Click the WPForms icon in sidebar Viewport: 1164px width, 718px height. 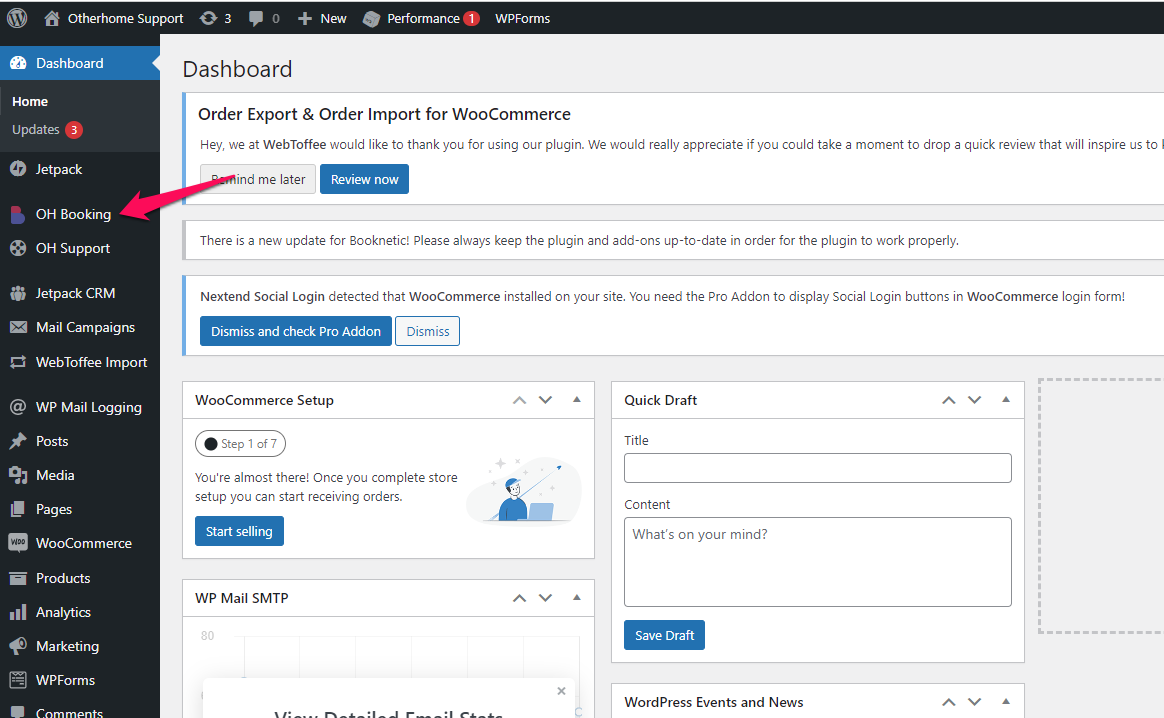18,679
